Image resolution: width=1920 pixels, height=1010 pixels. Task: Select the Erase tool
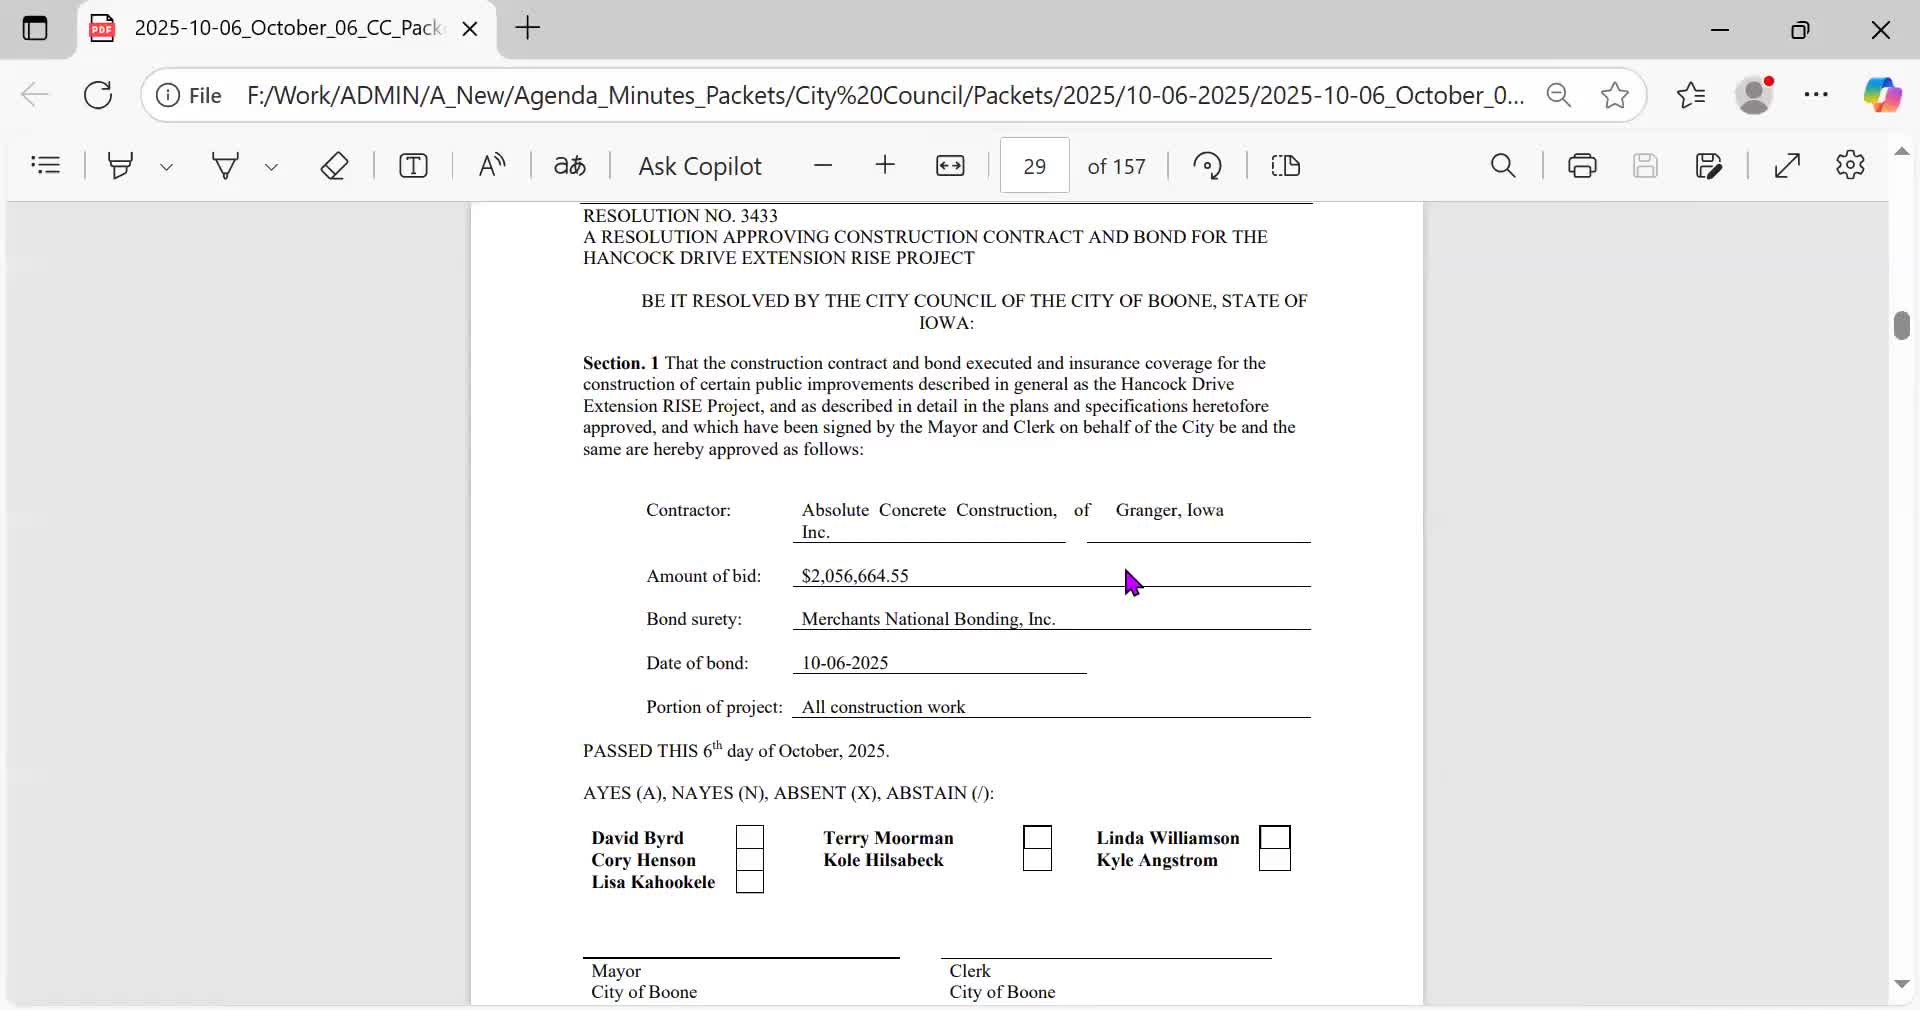coord(334,165)
